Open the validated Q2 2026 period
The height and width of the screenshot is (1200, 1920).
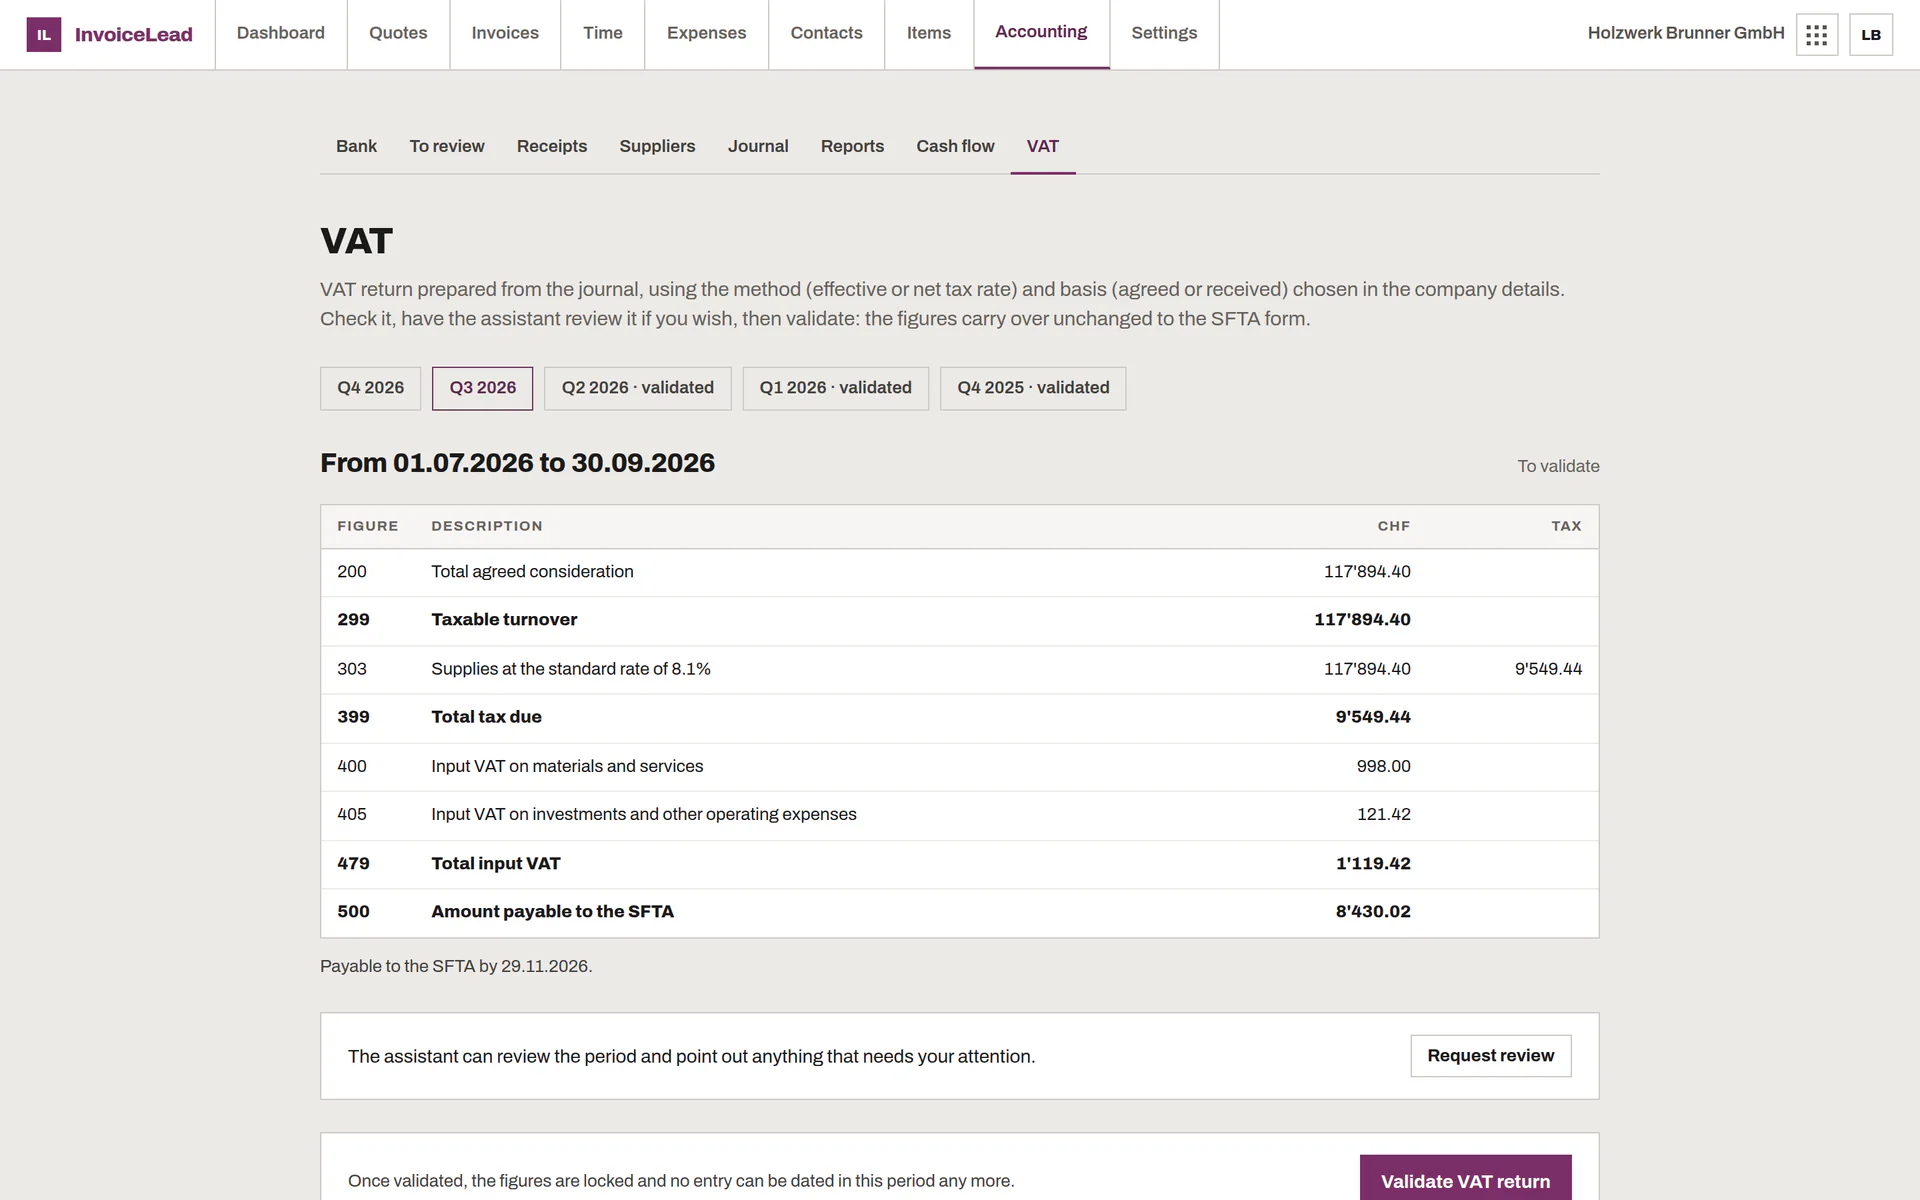[x=637, y=388]
